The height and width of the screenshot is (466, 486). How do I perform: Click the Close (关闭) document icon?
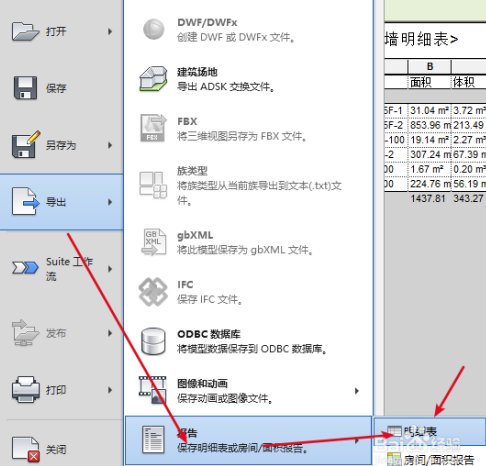click(26, 449)
